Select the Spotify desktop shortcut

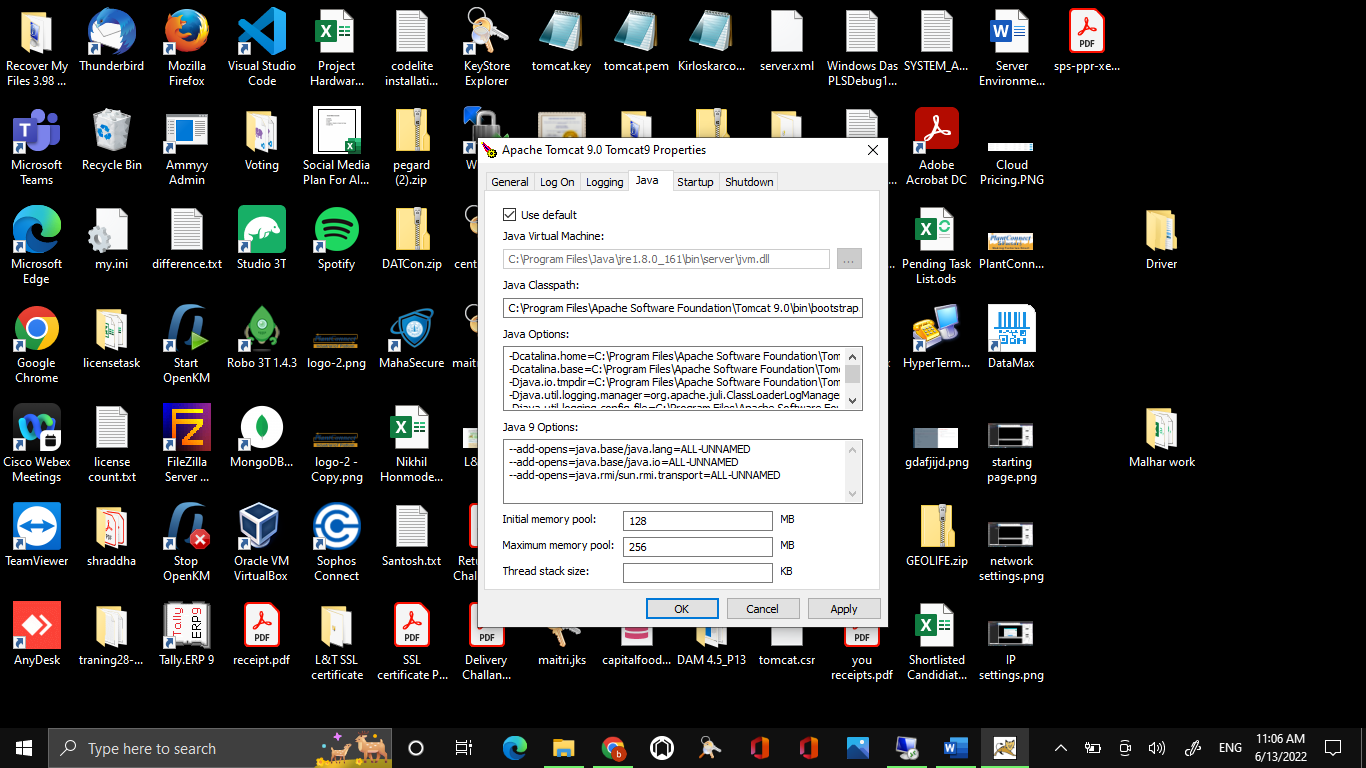[337, 238]
